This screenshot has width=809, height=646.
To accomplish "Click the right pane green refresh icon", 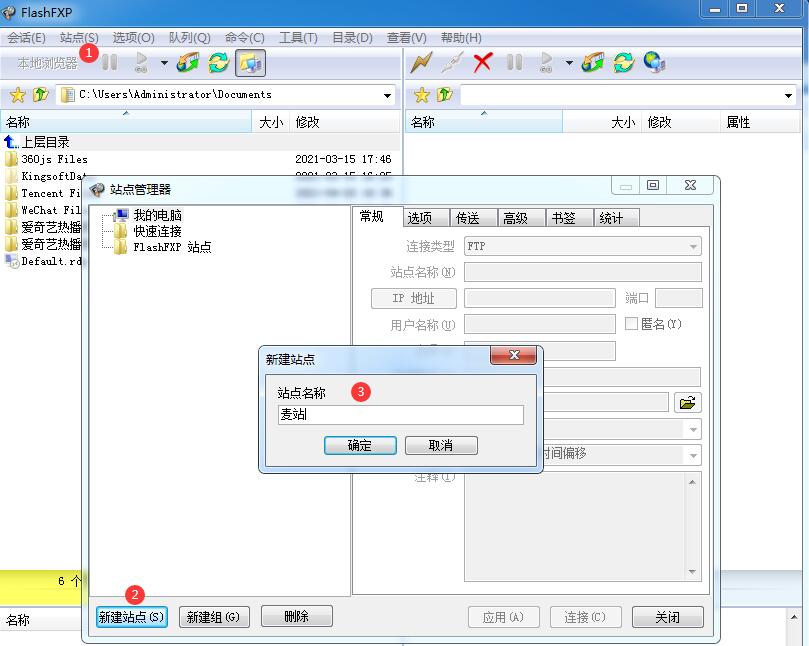I will [x=624, y=63].
